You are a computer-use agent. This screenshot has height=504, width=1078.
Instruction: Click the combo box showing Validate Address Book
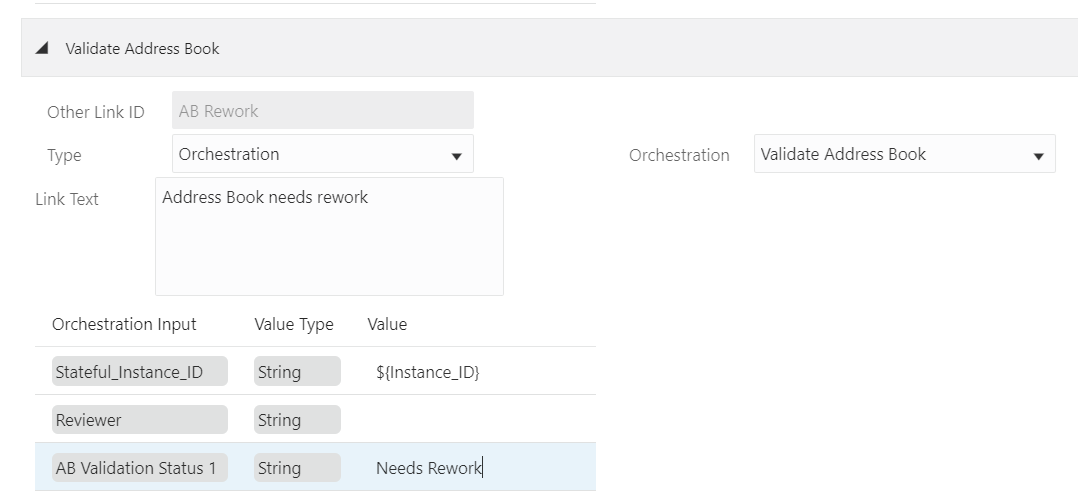[890, 154]
